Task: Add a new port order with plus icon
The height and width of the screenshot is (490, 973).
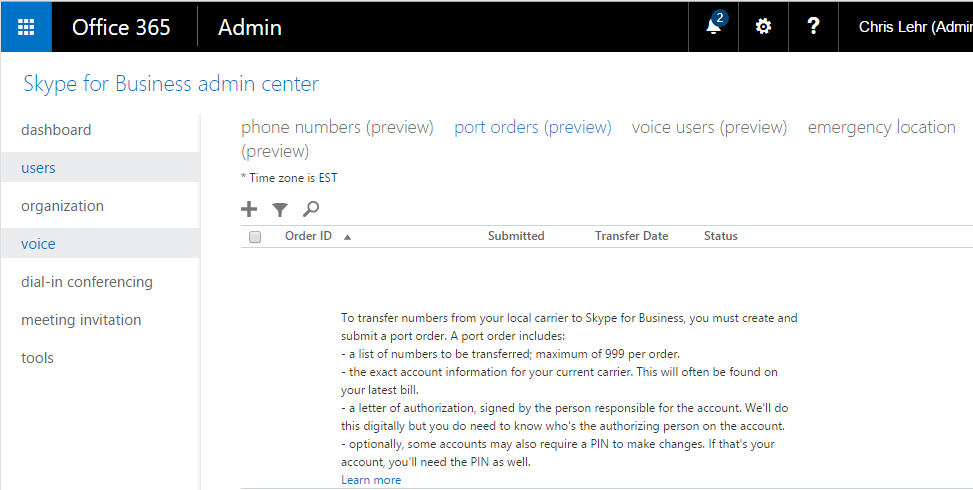Action: [249, 209]
